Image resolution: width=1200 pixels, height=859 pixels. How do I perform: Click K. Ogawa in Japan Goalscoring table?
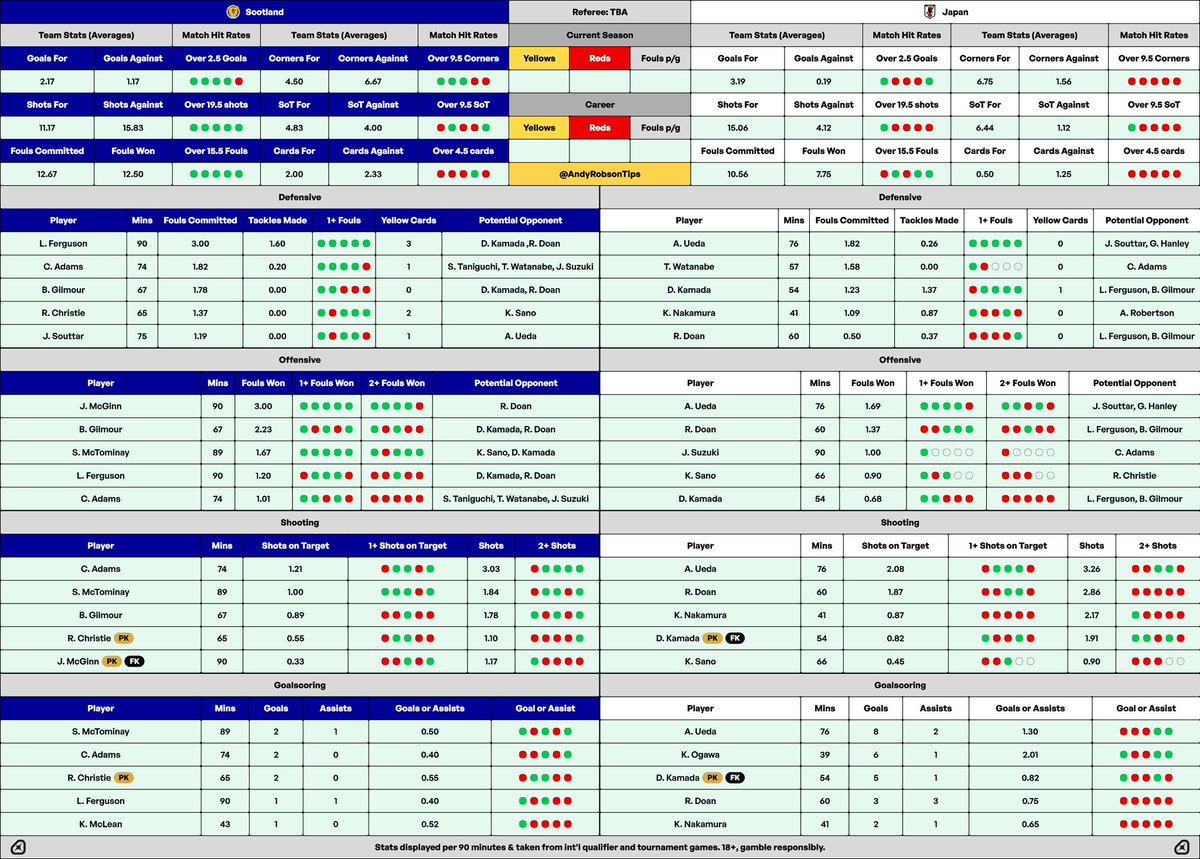point(700,754)
